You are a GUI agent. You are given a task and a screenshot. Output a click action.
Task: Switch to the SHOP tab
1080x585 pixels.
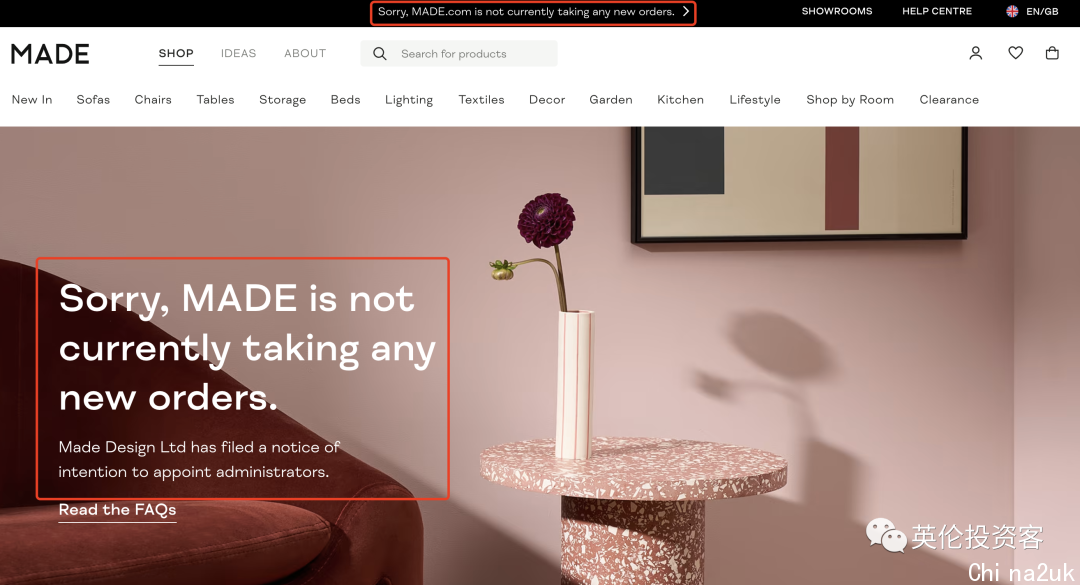click(x=176, y=54)
